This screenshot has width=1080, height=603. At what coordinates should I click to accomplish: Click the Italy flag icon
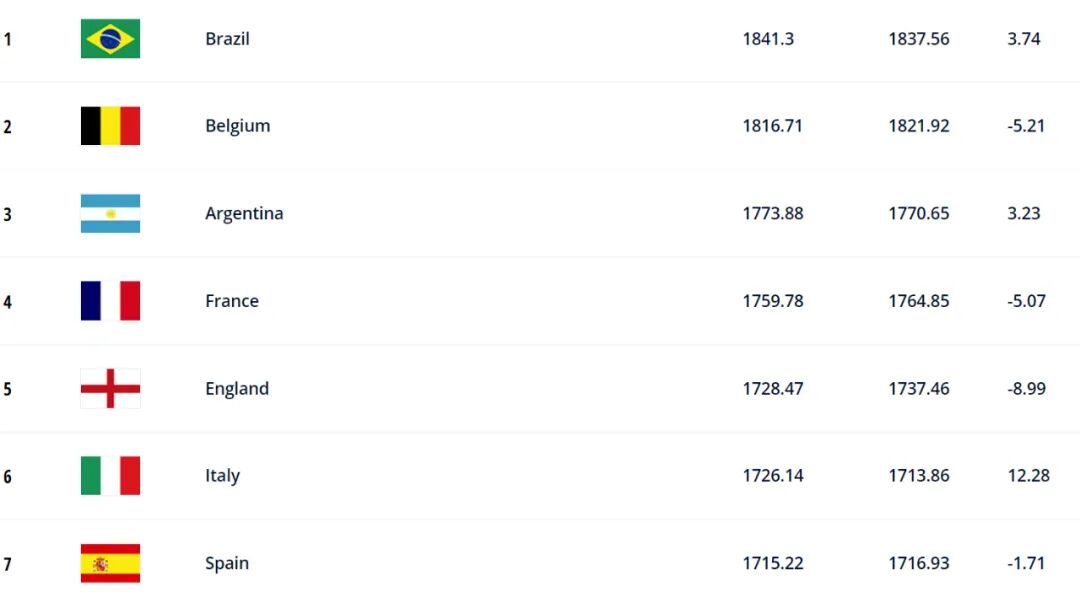tap(110, 476)
